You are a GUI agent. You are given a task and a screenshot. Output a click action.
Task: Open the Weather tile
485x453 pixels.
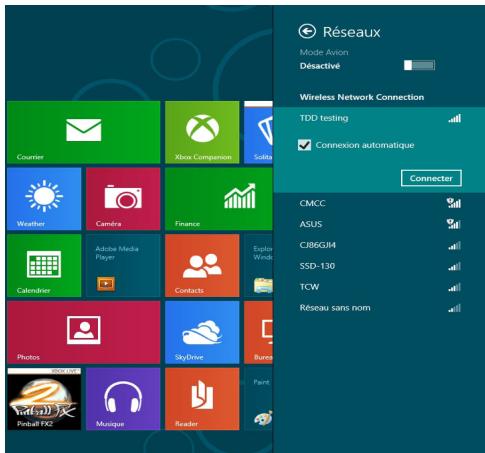44,199
